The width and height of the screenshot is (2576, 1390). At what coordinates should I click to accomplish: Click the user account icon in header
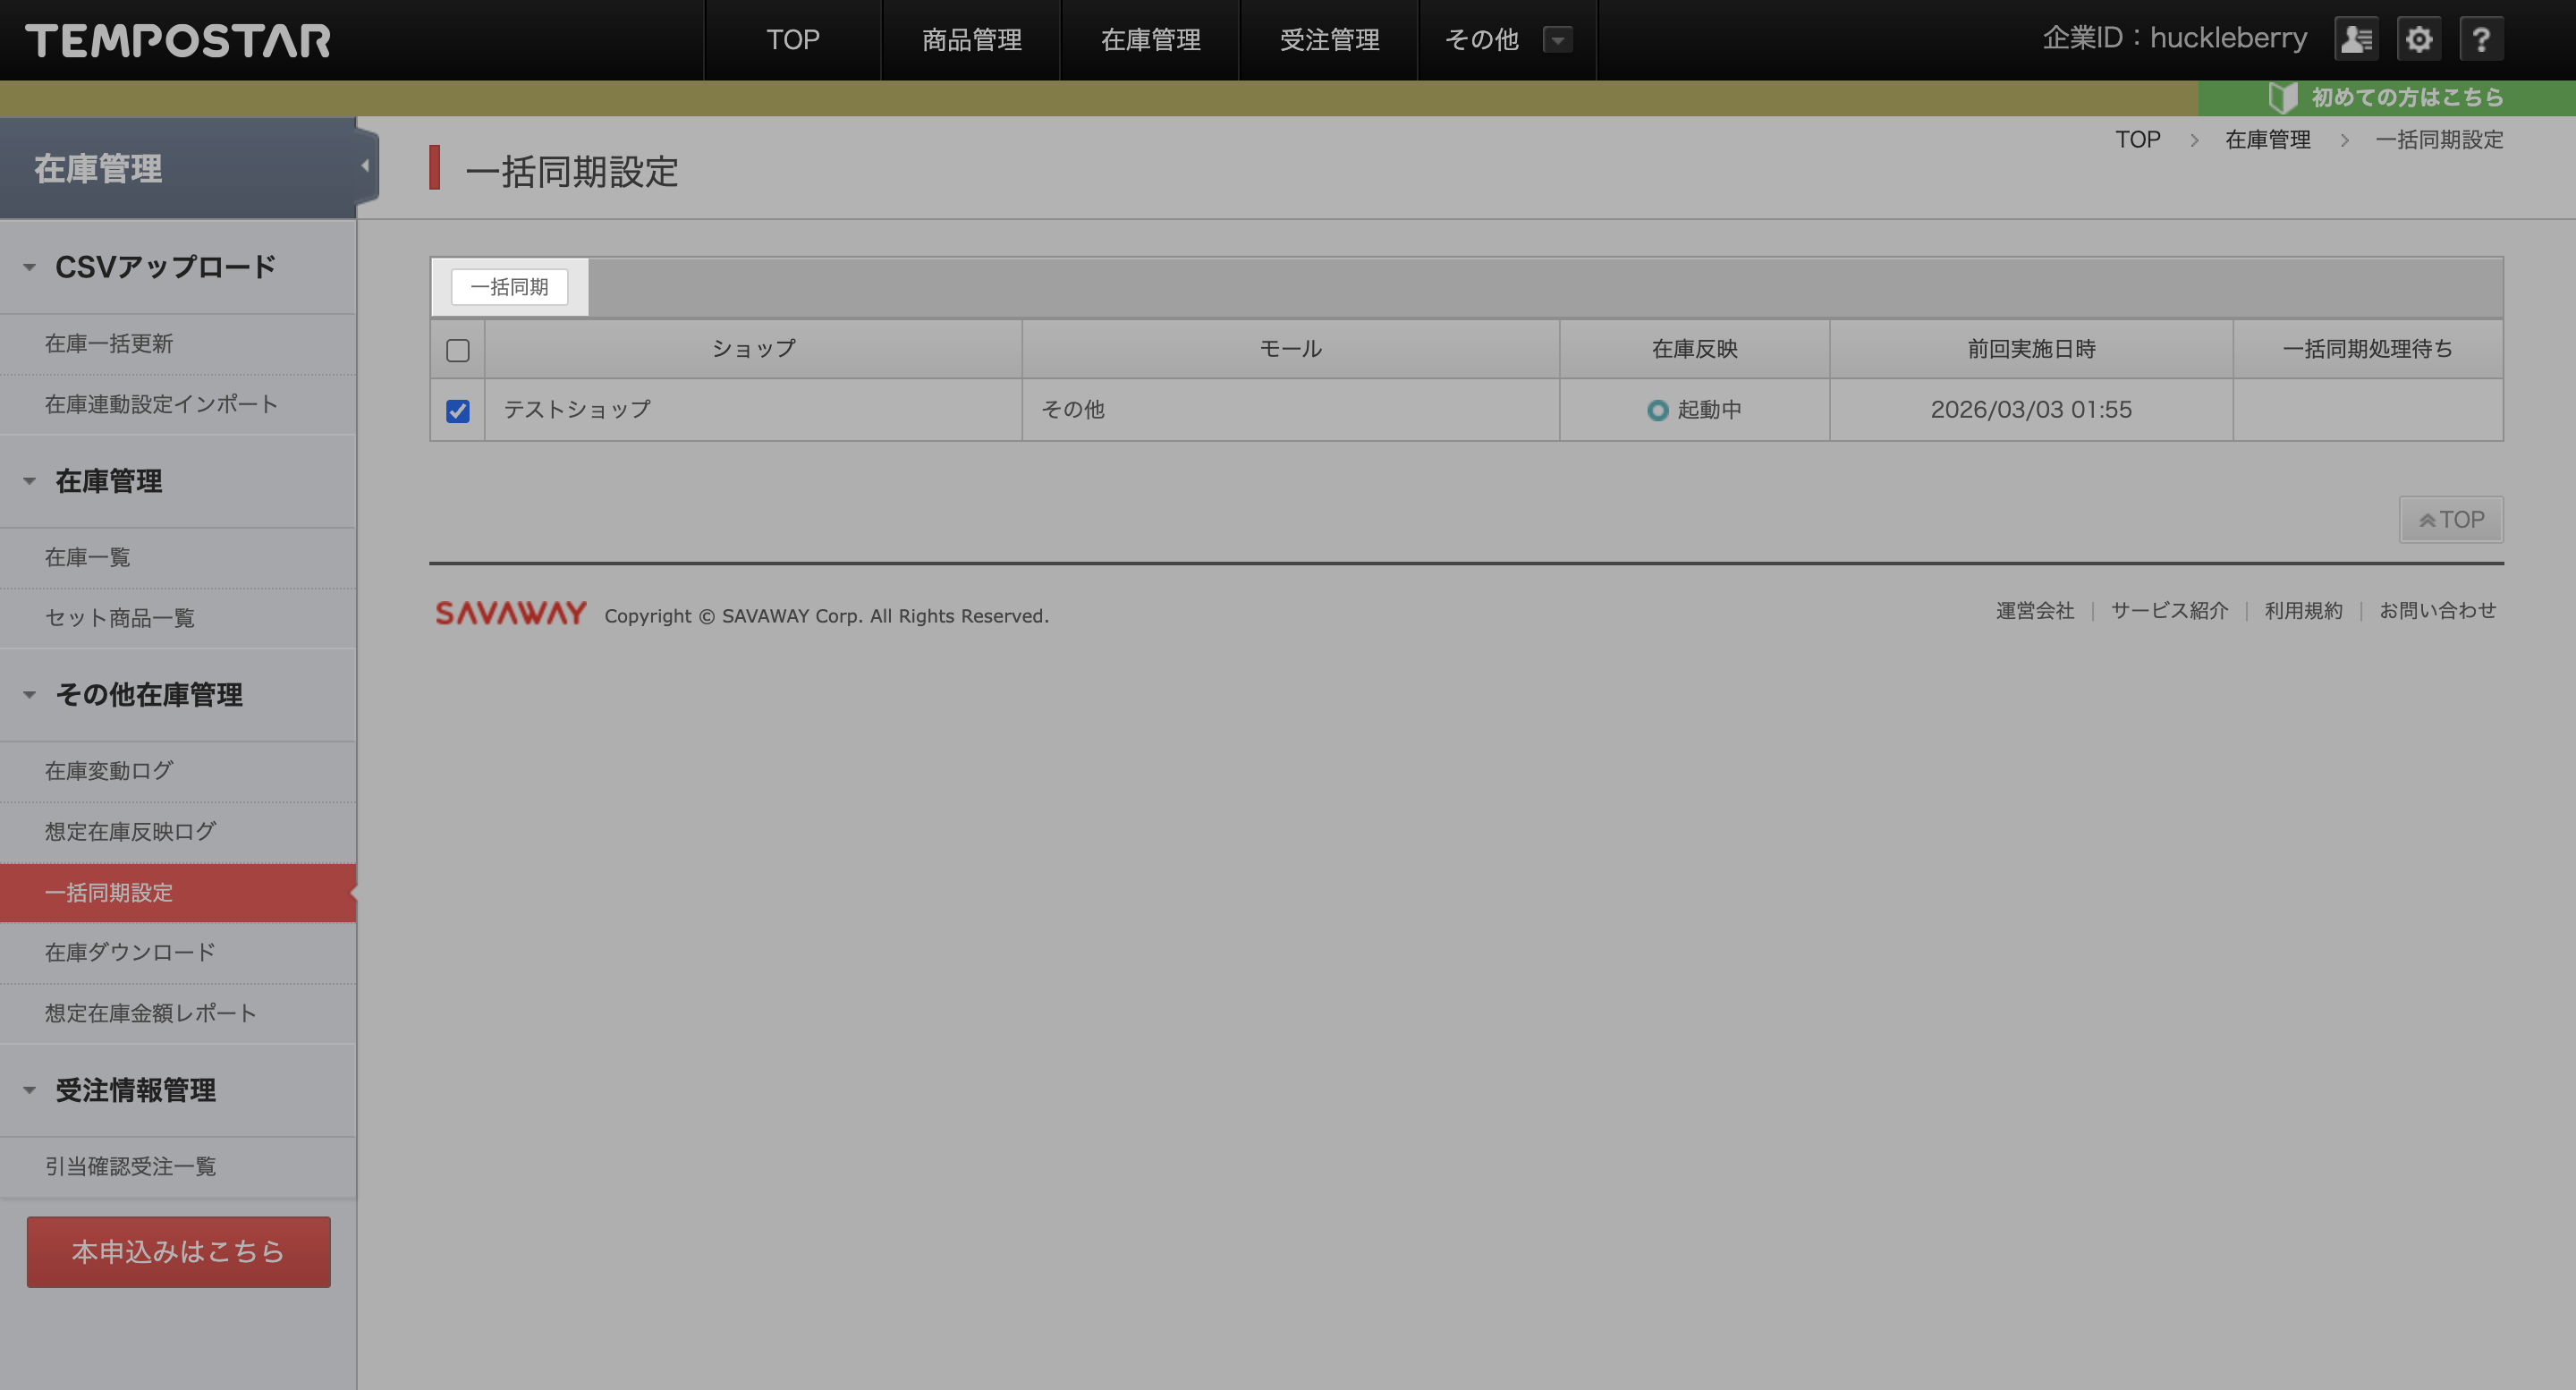[x=2356, y=40]
